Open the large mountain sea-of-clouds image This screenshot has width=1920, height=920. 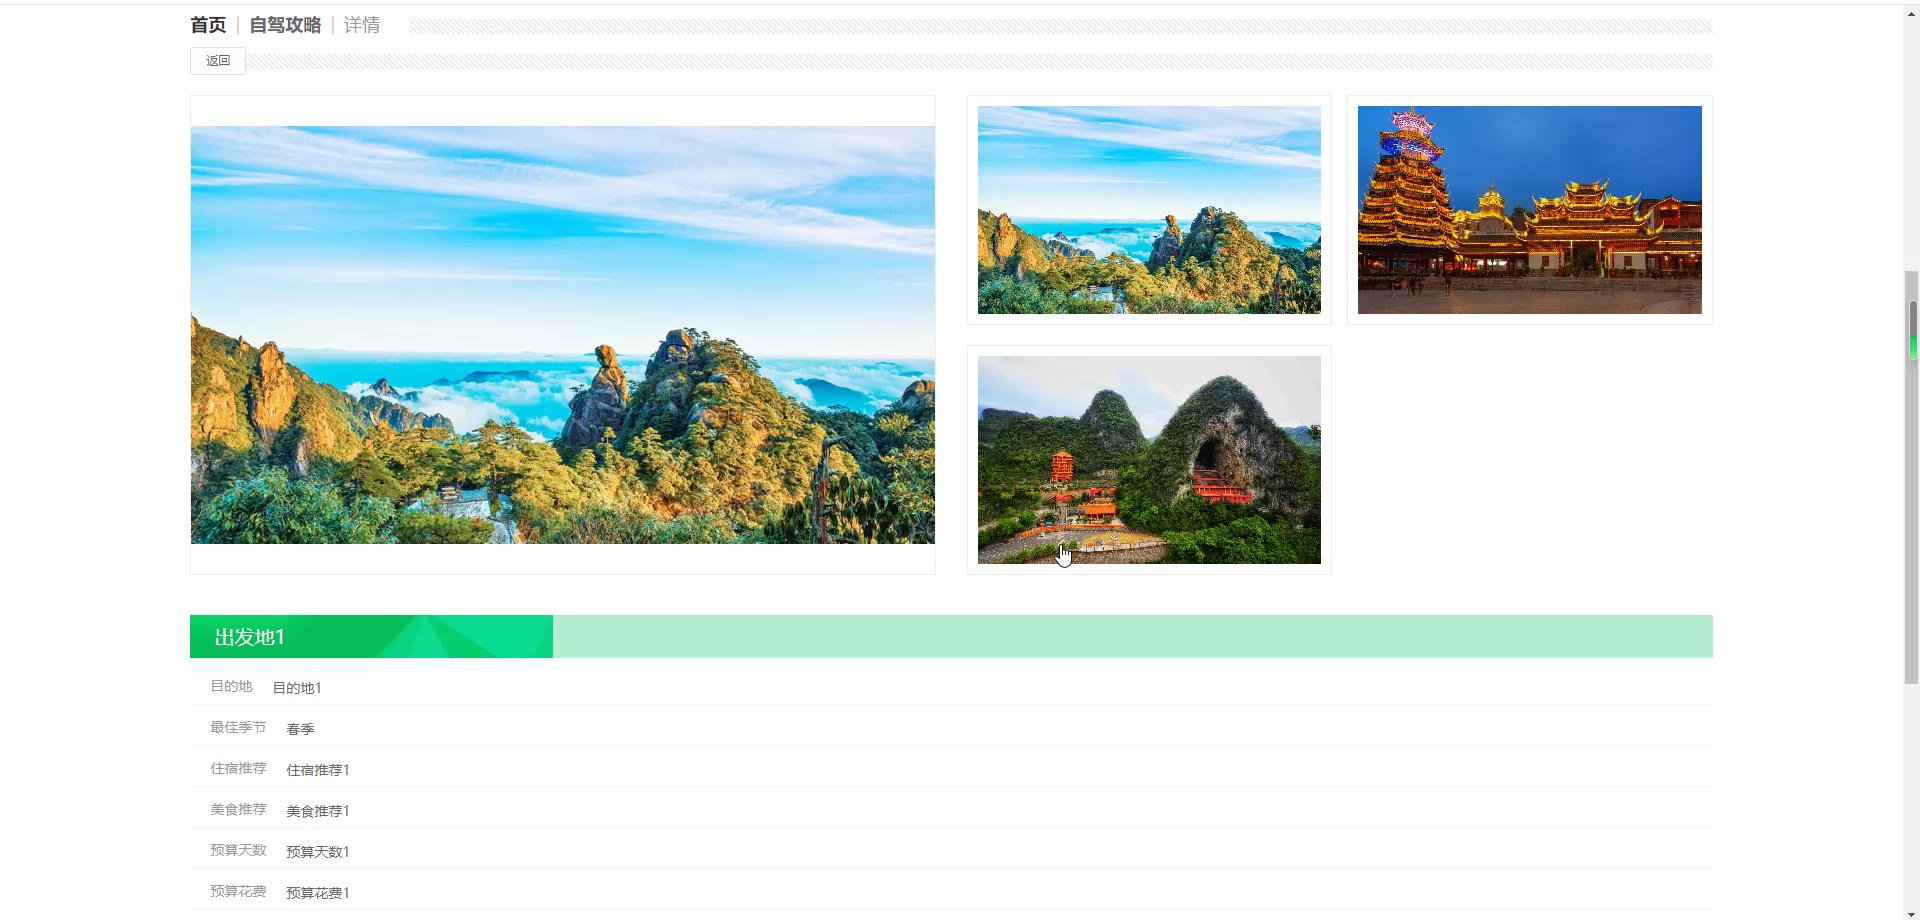pyautogui.click(x=563, y=335)
